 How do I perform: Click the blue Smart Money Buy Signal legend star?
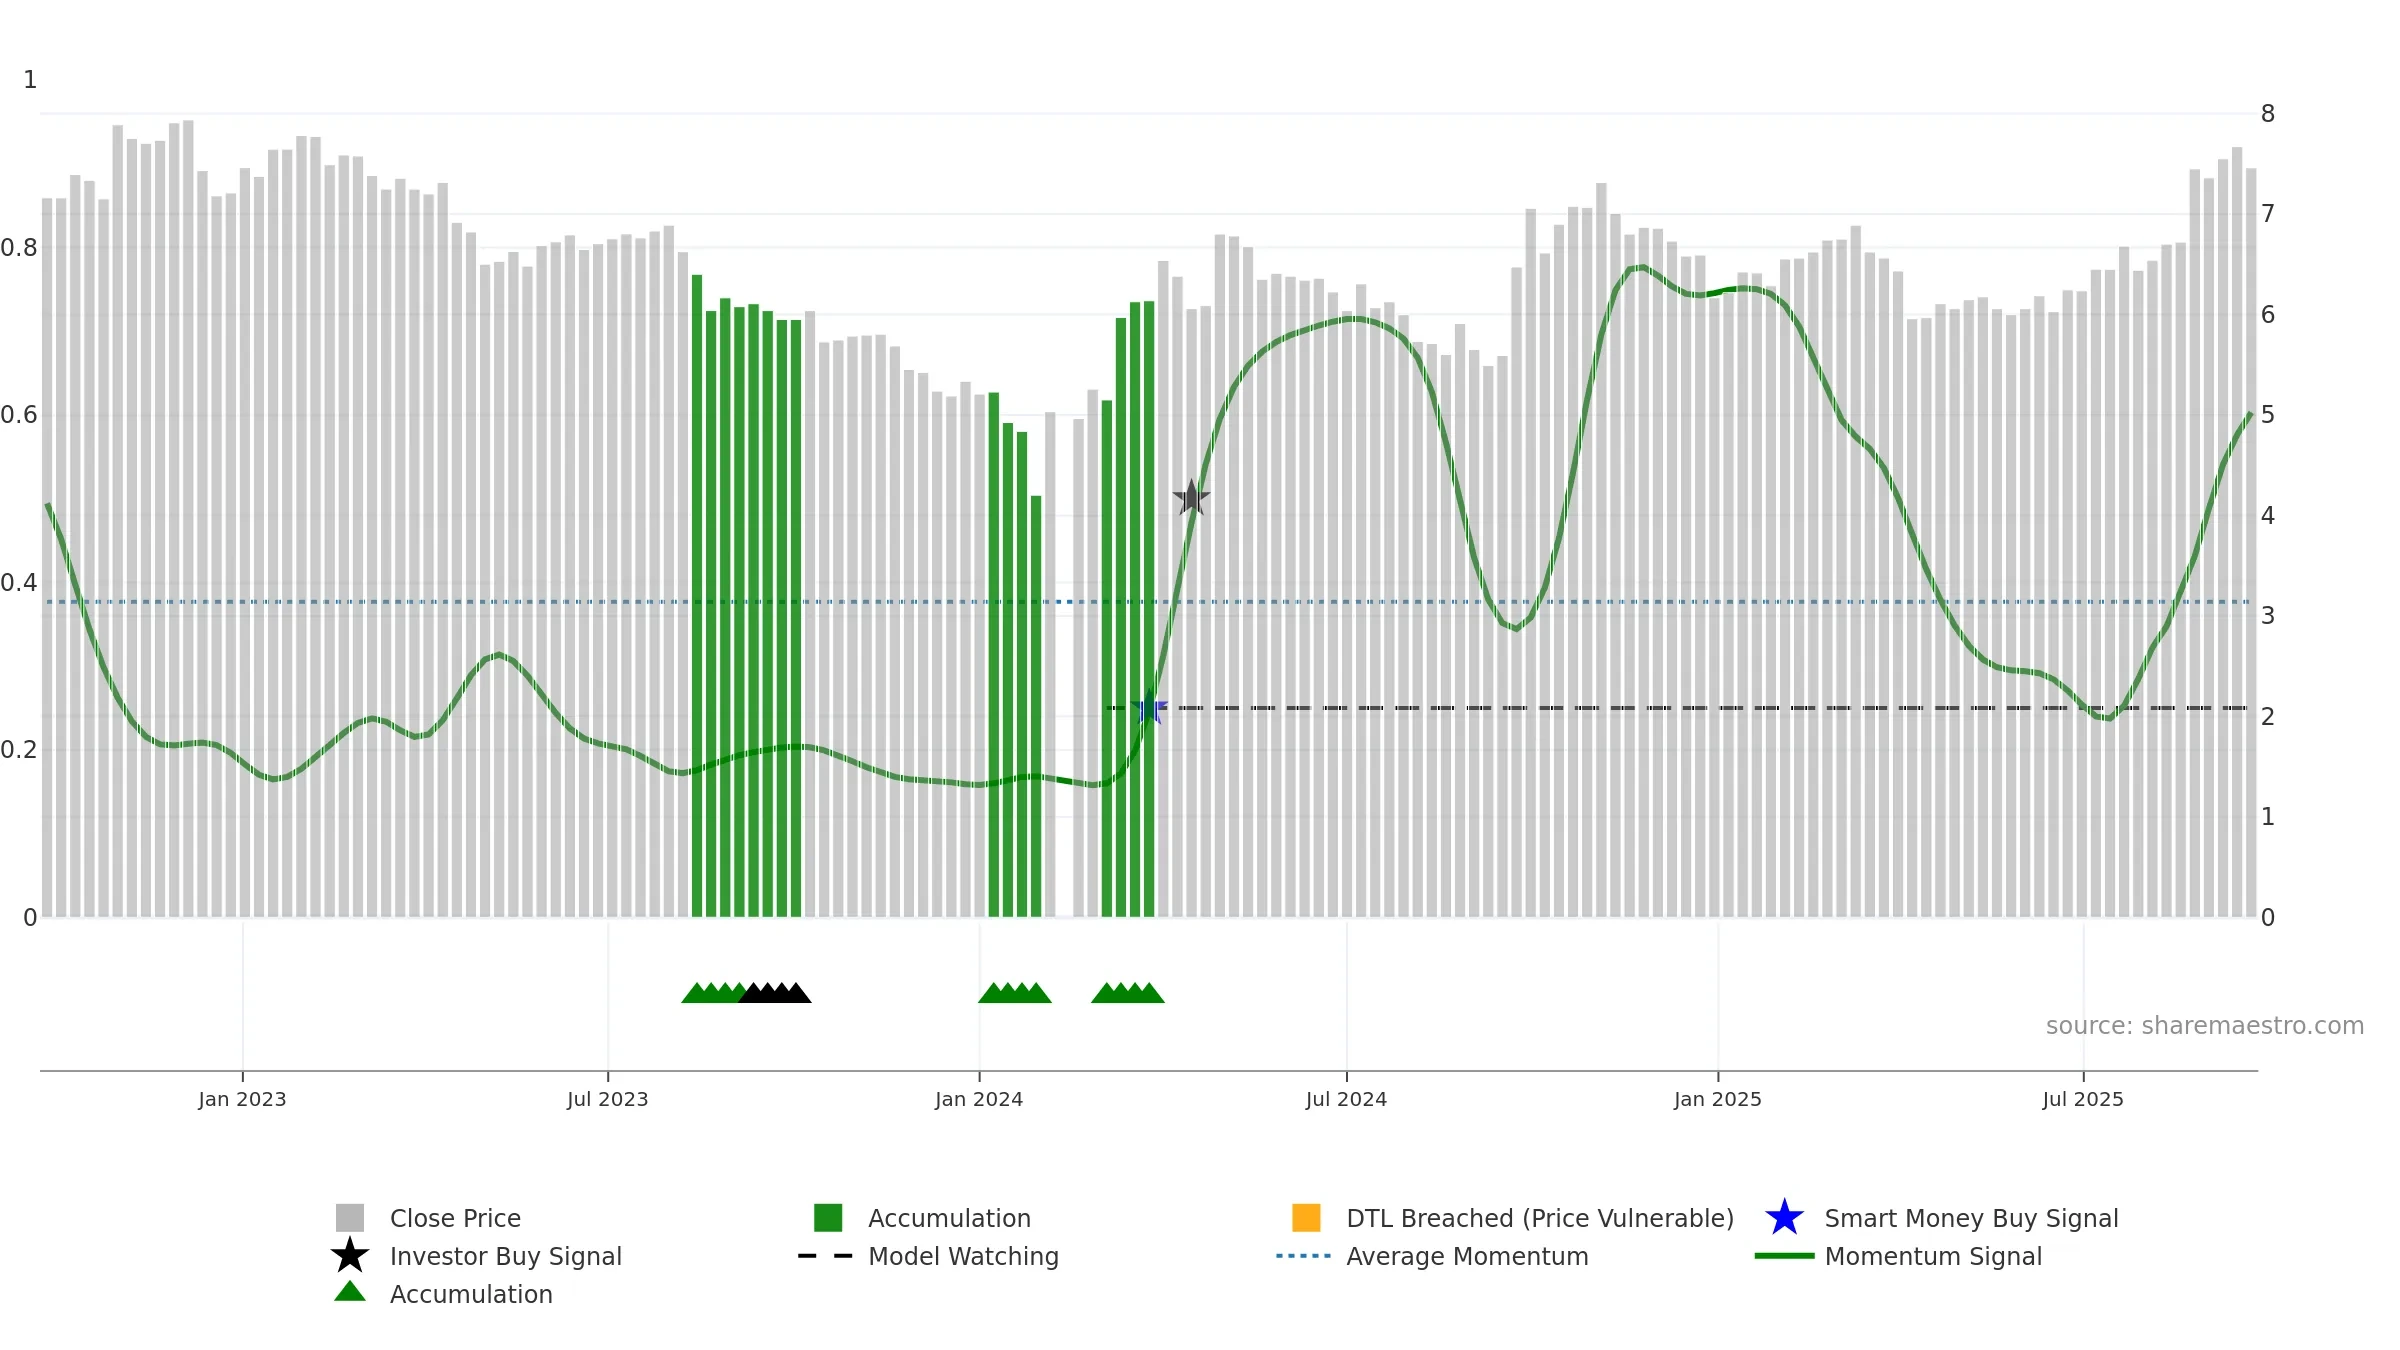click(x=1785, y=1218)
